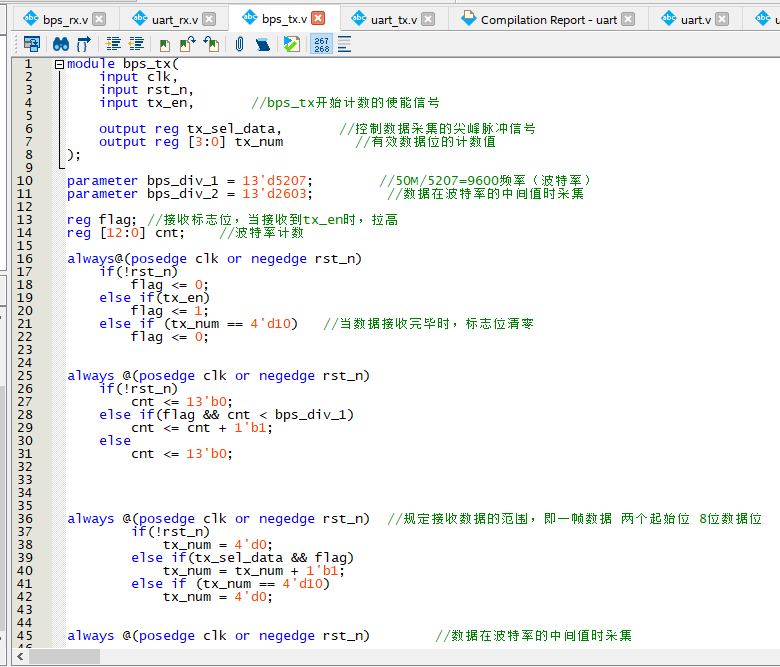
Task: Click '[3:0] tx_num' on line 7
Action: tap(235, 142)
